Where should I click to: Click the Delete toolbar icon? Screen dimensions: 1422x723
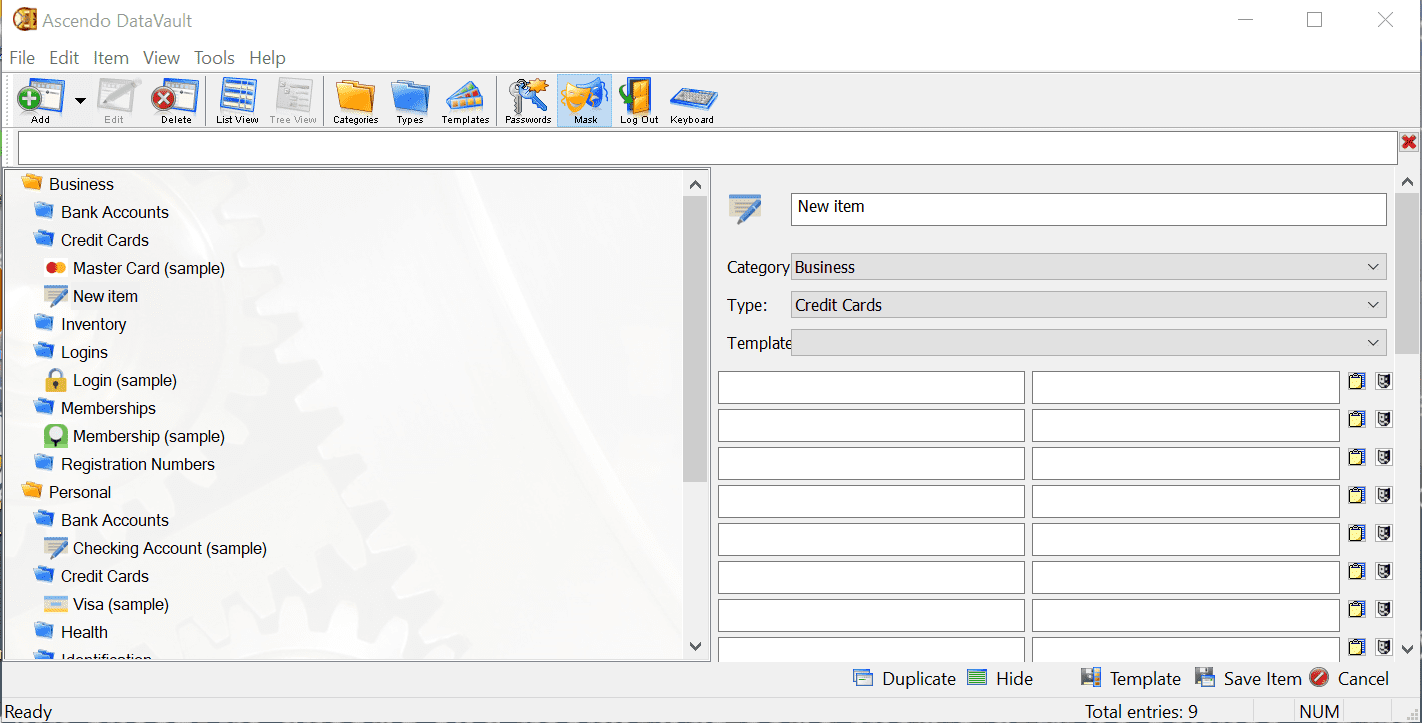(x=176, y=101)
